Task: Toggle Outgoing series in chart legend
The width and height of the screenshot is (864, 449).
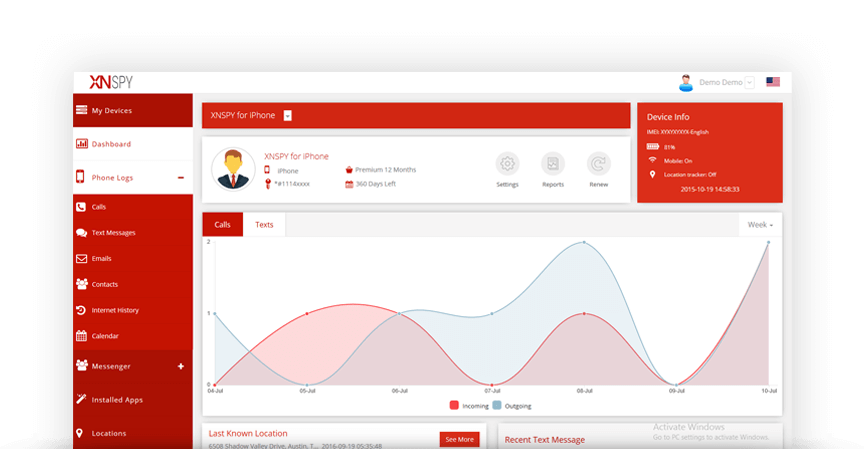Action: [x=513, y=406]
